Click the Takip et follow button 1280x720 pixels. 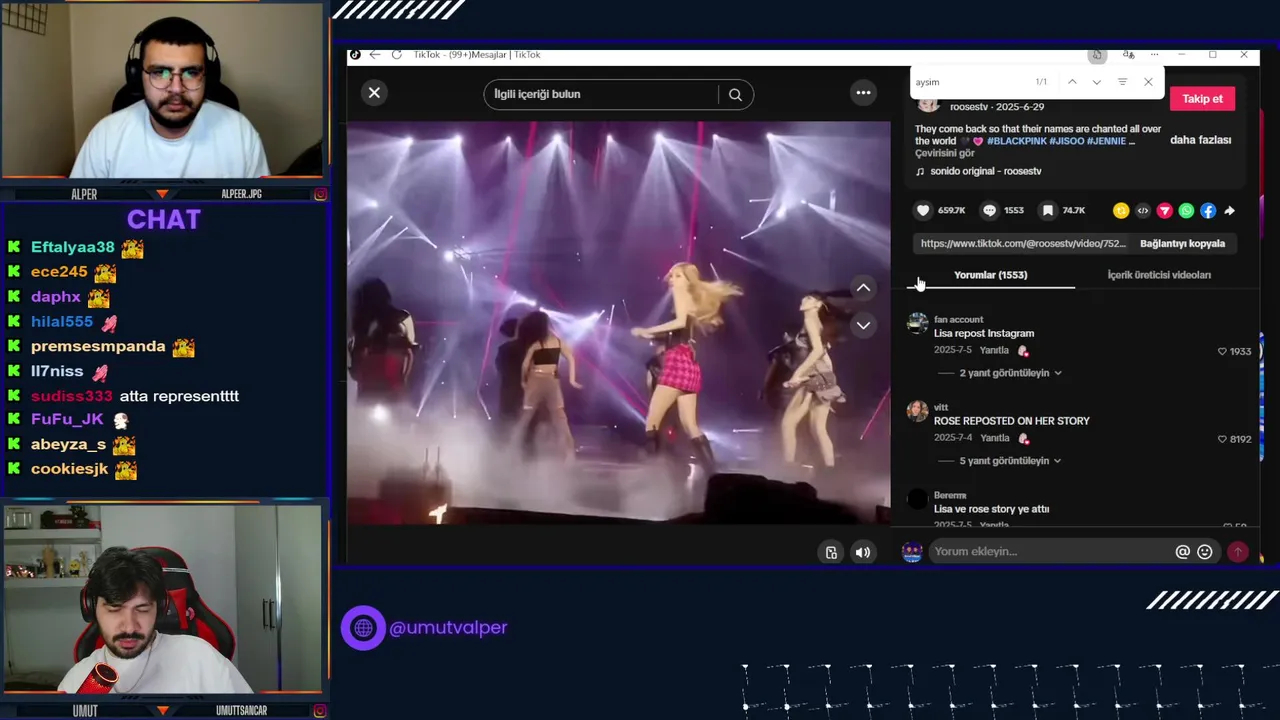(1202, 99)
